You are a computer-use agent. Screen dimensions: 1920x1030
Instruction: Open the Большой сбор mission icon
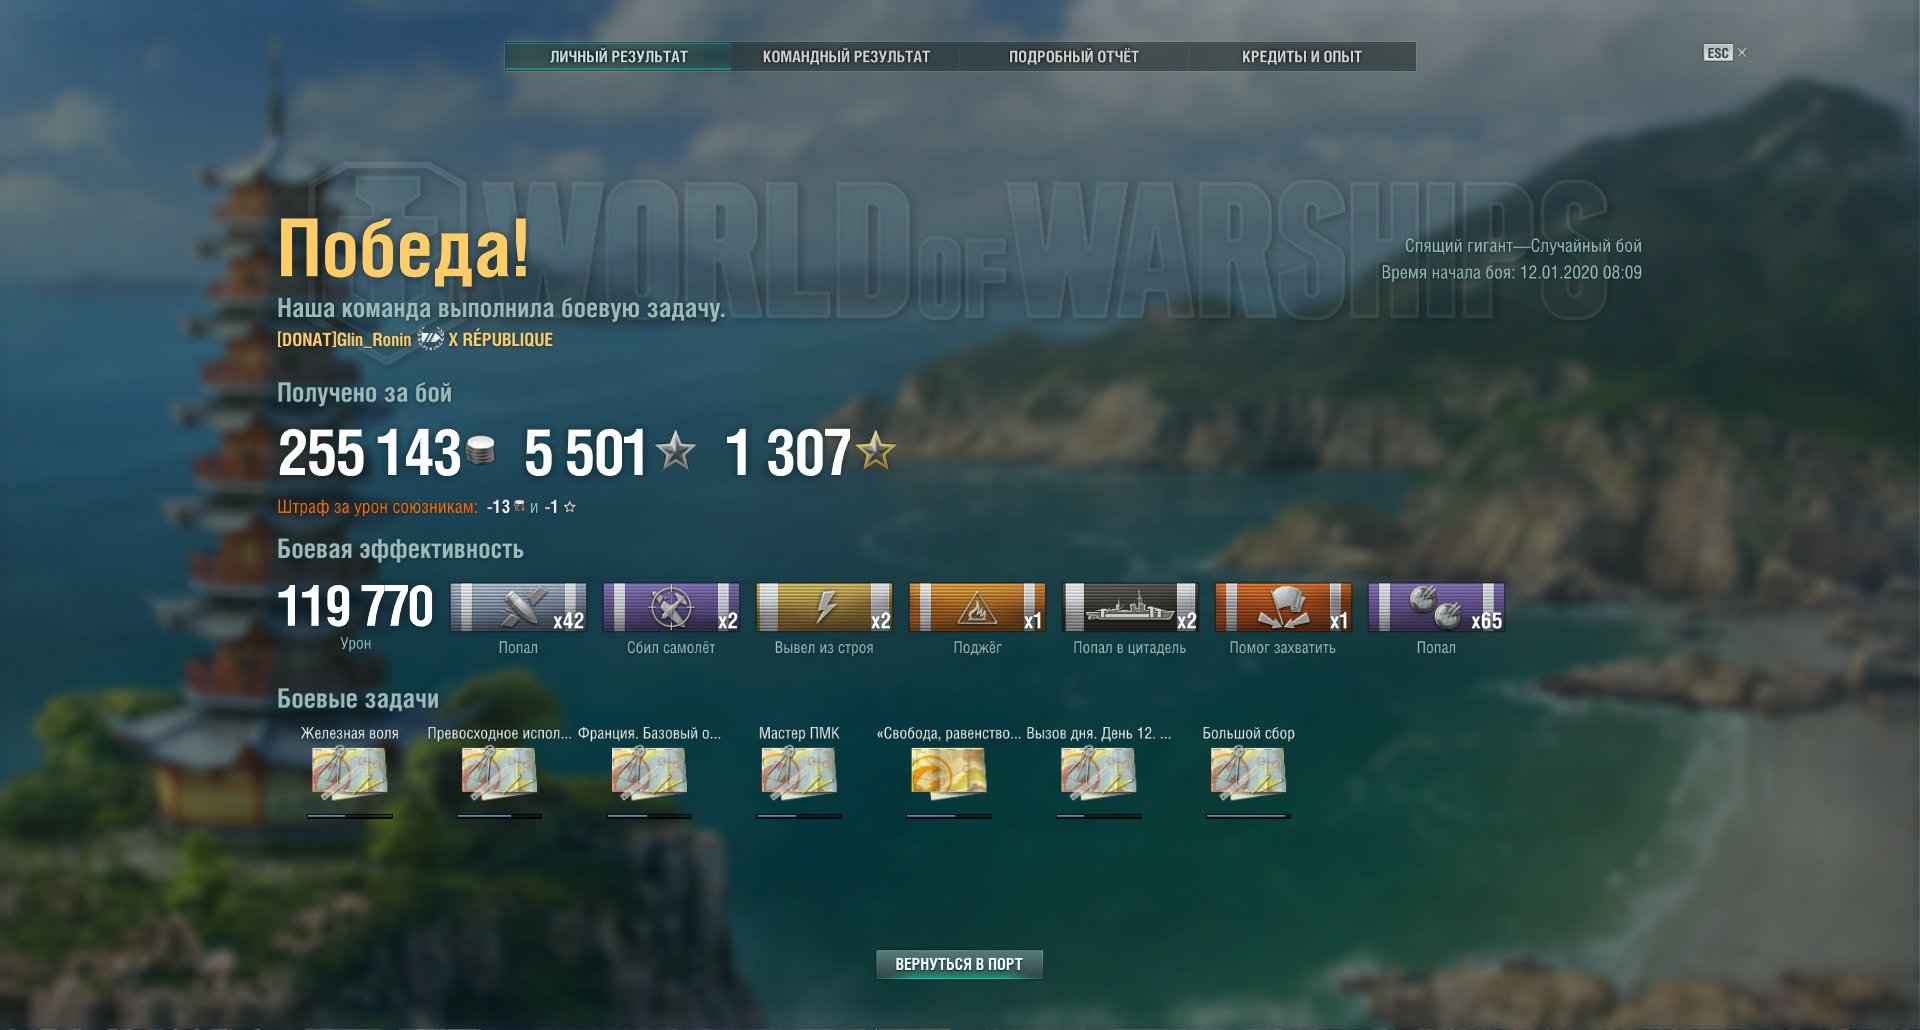(1248, 774)
